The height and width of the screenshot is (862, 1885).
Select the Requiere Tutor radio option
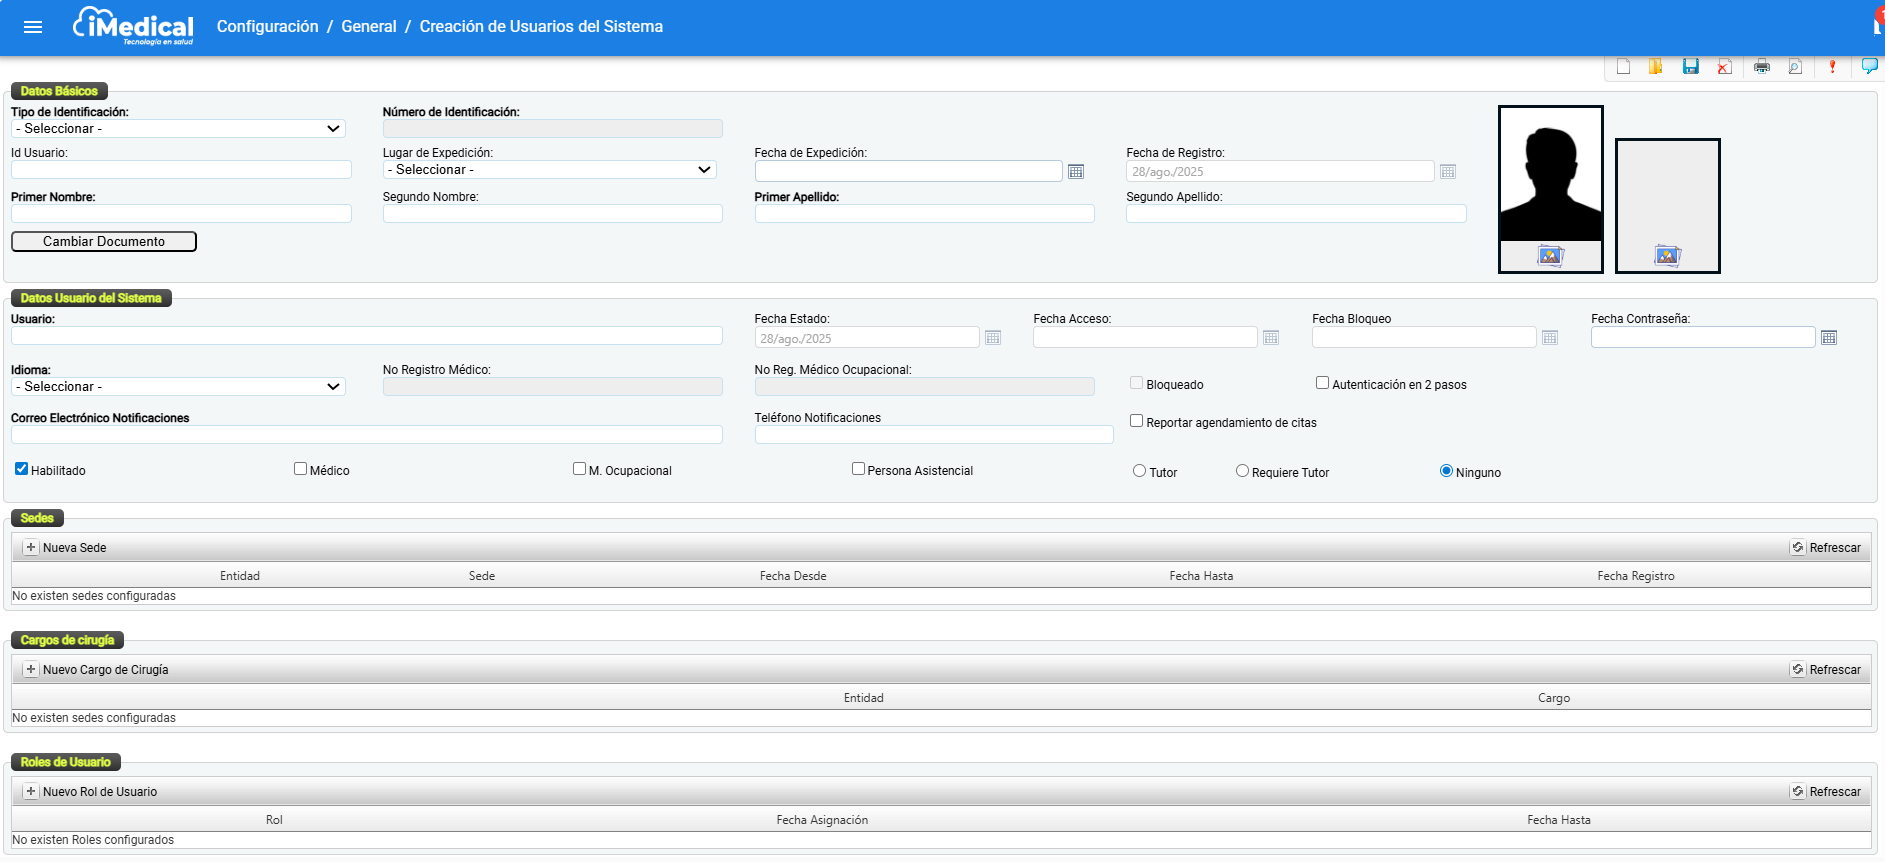click(1242, 471)
